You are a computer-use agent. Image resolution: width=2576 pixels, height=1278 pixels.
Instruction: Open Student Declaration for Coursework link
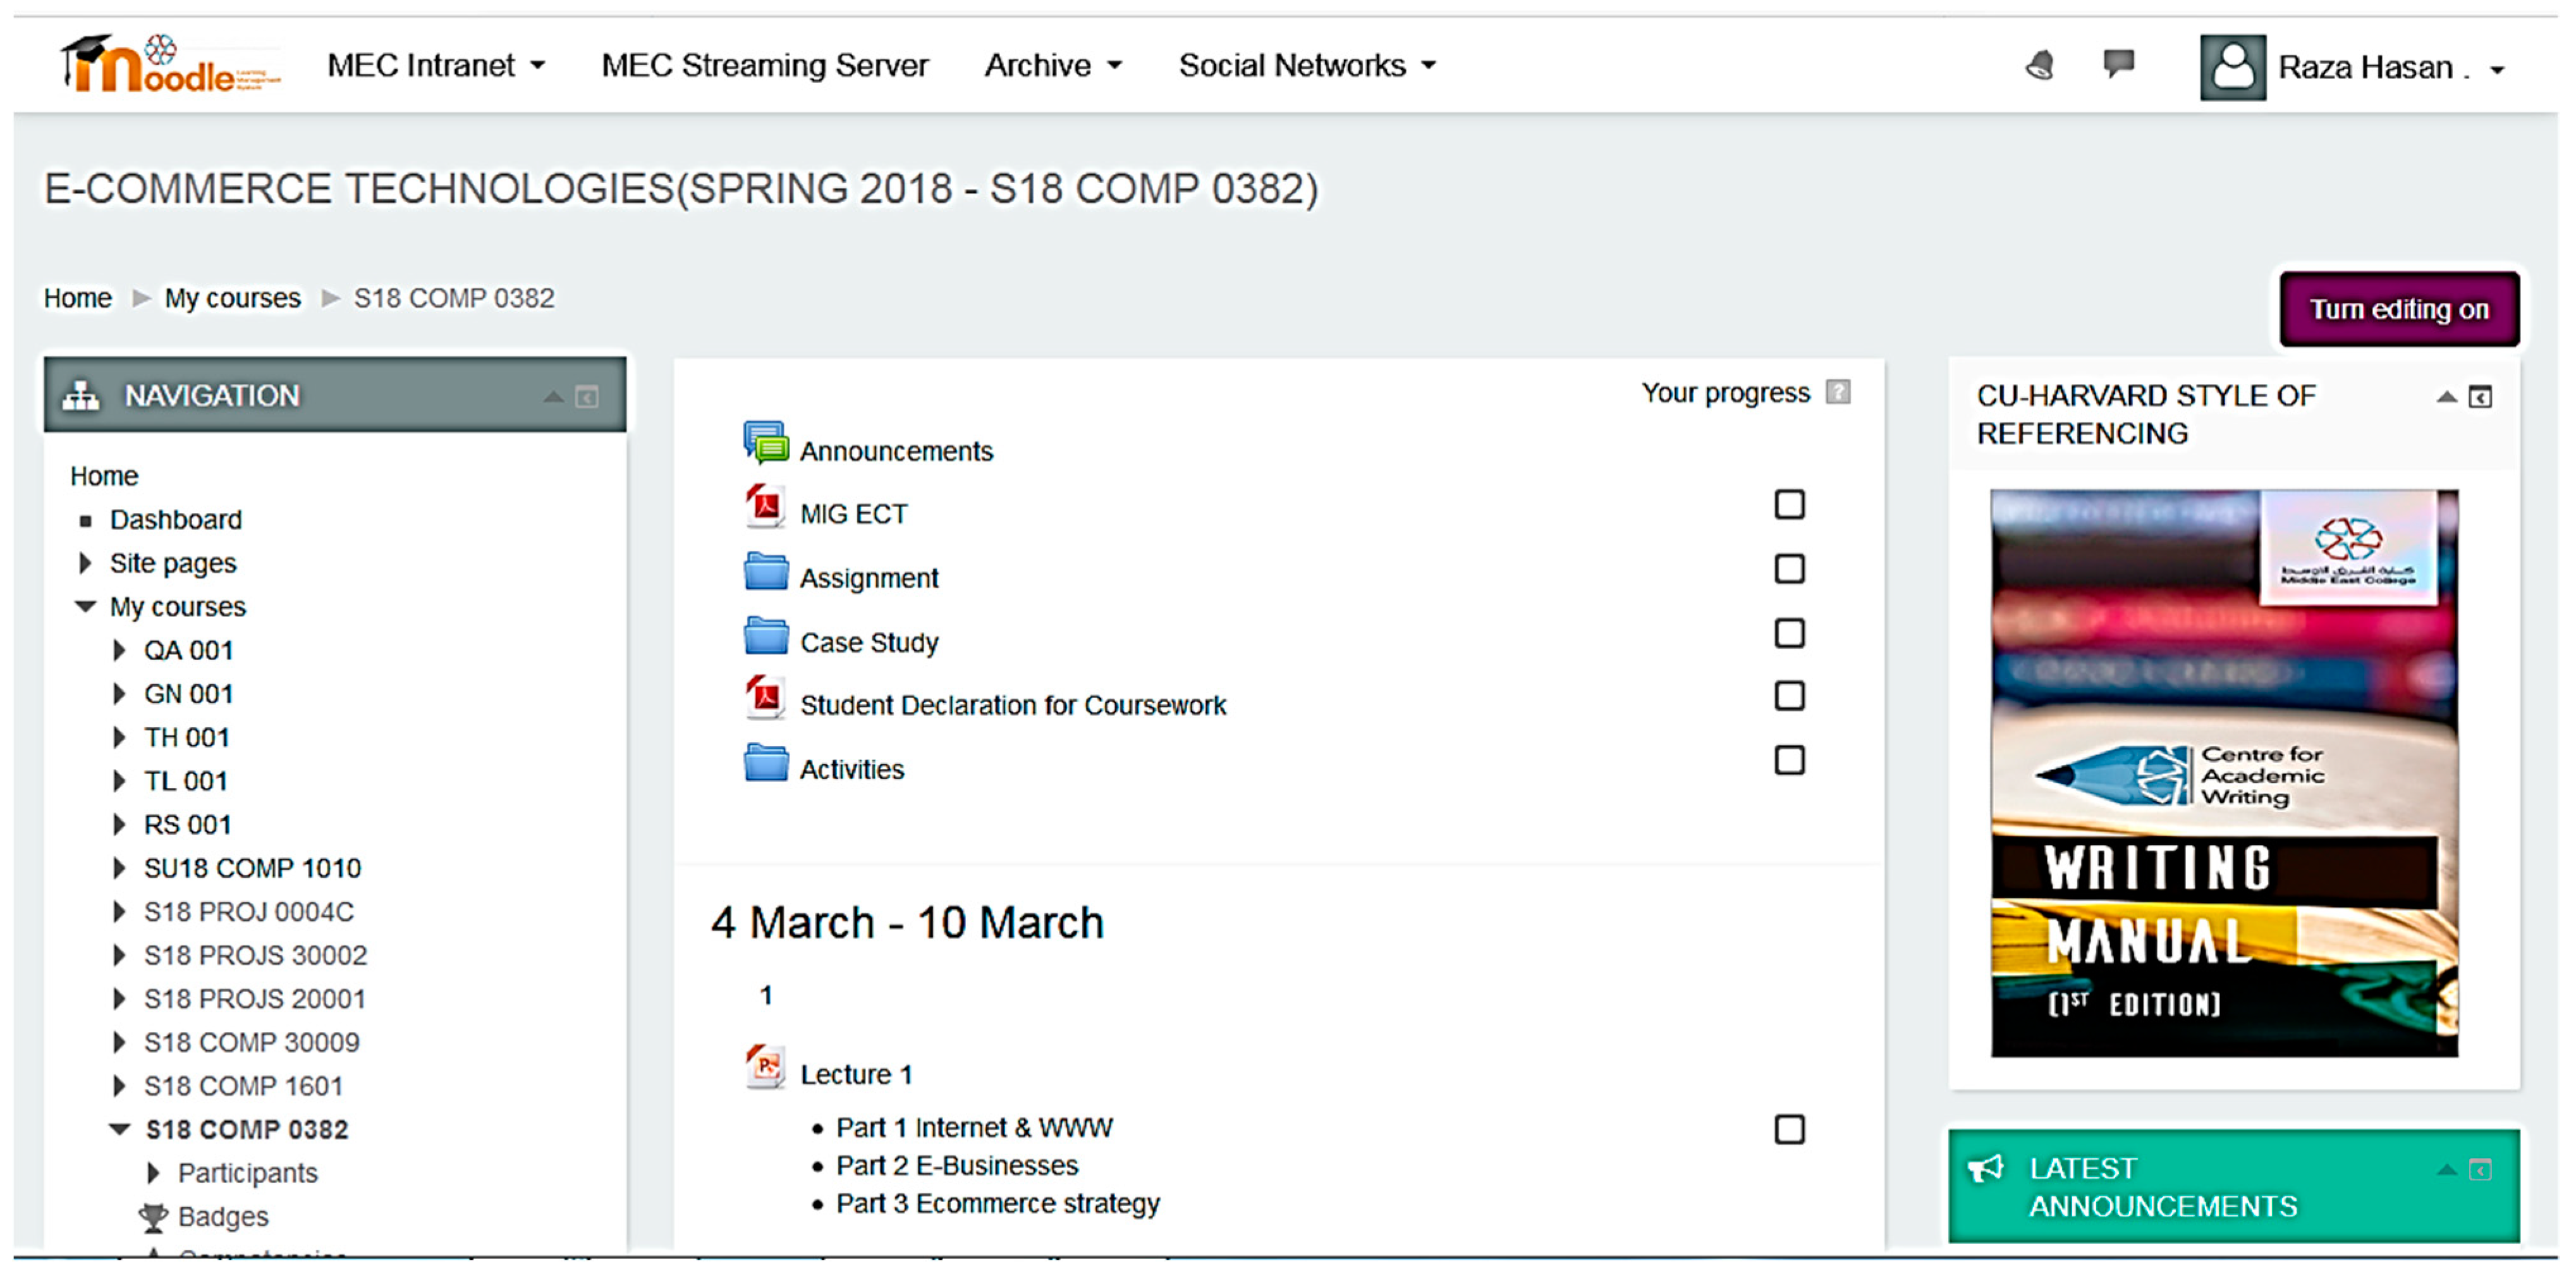click(x=1012, y=706)
